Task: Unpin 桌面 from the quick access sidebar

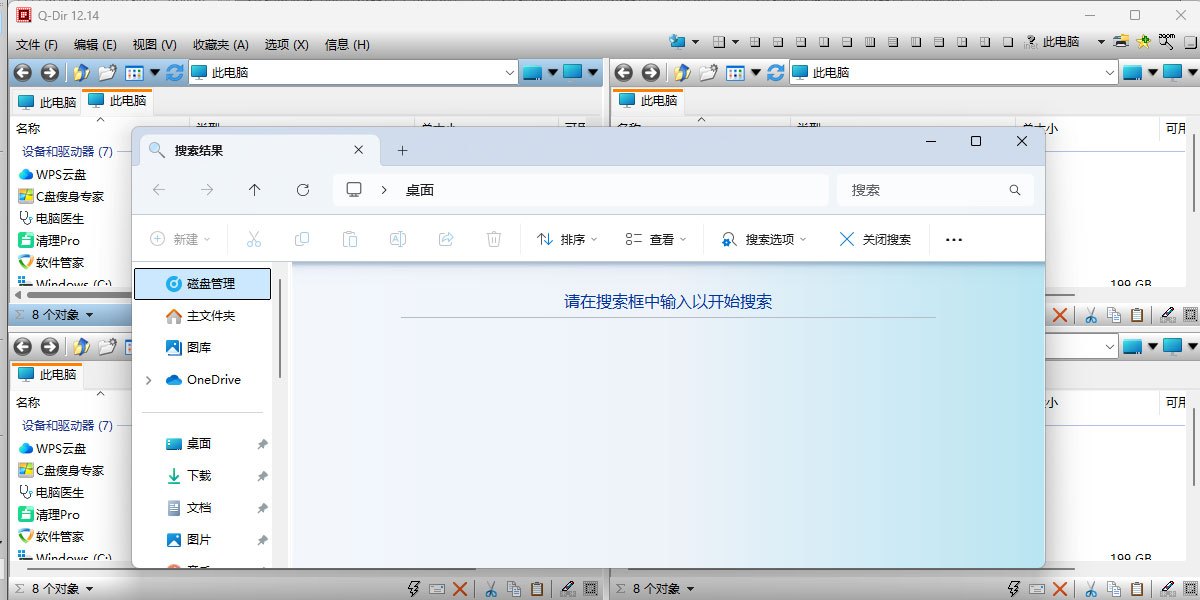Action: [262, 443]
